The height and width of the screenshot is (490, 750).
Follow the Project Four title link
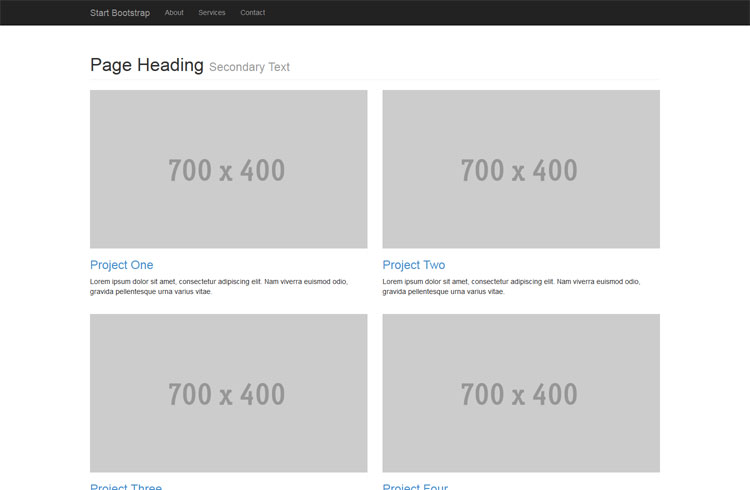click(416, 486)
